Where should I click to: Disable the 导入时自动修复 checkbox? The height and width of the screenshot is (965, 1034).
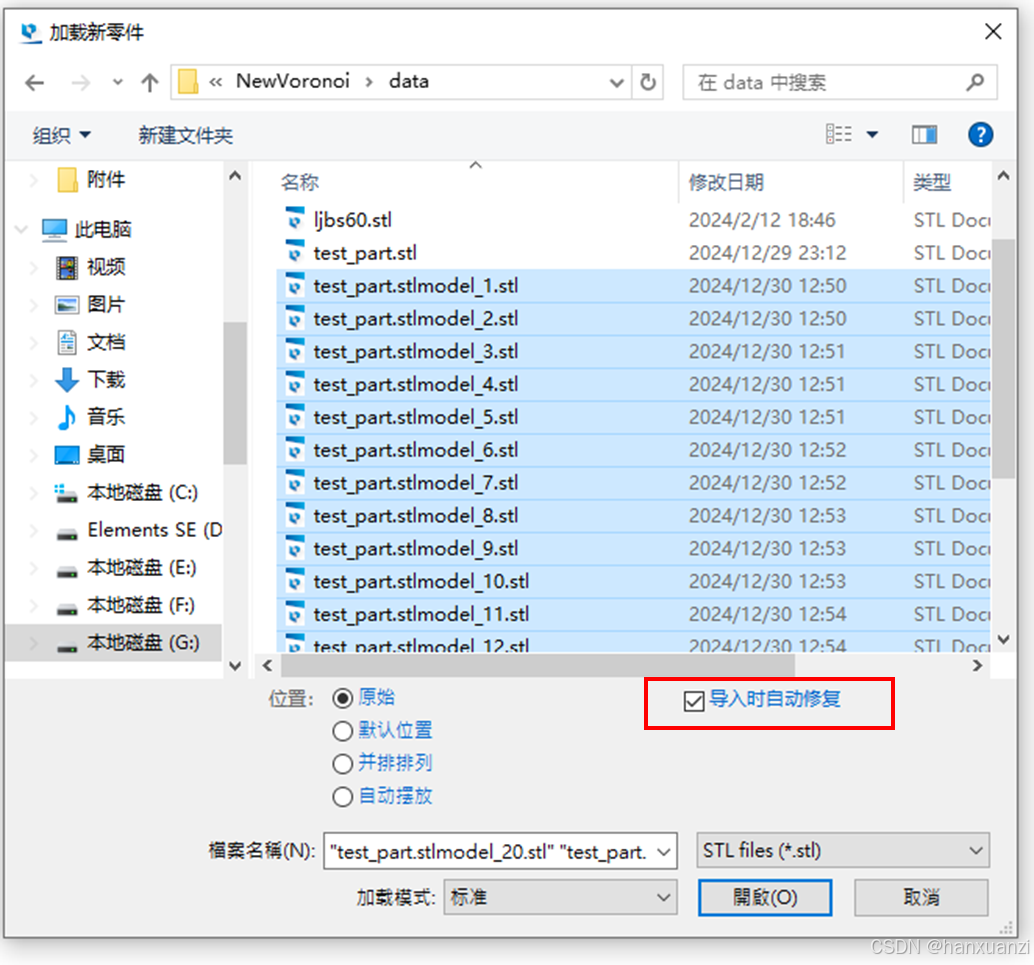(694, 701)
